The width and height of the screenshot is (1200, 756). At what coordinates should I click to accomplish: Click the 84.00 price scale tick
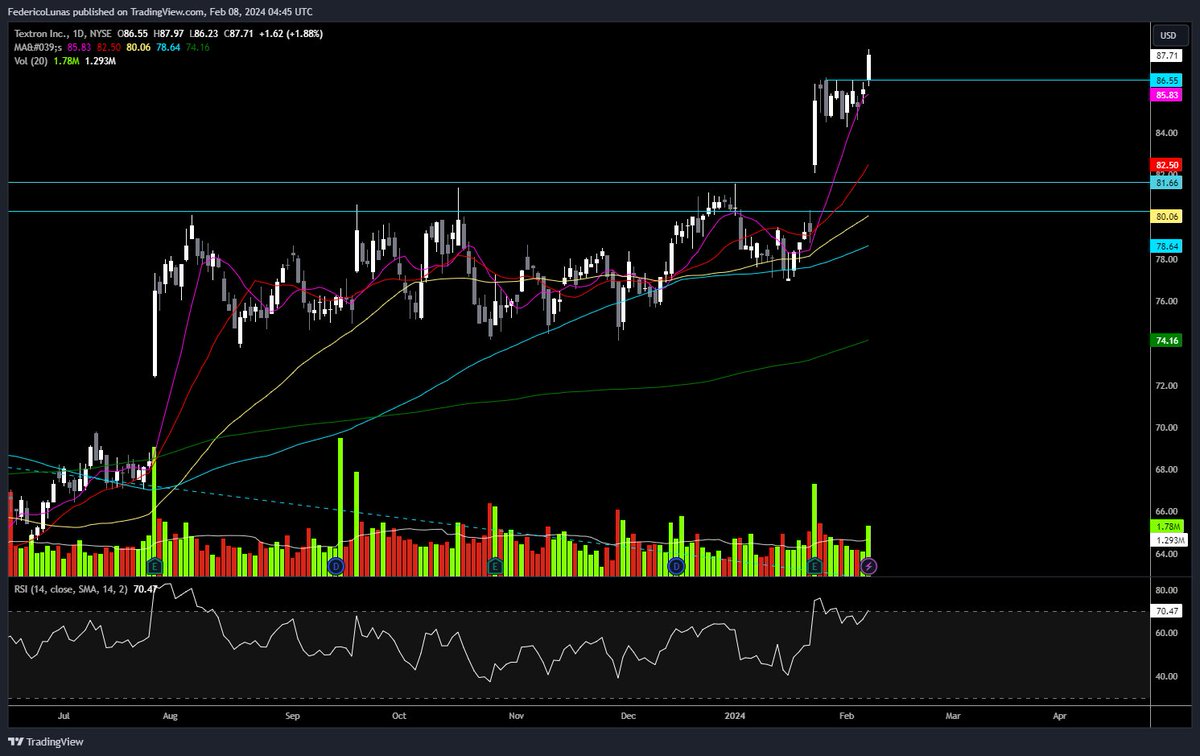[x=1166, y=133]
